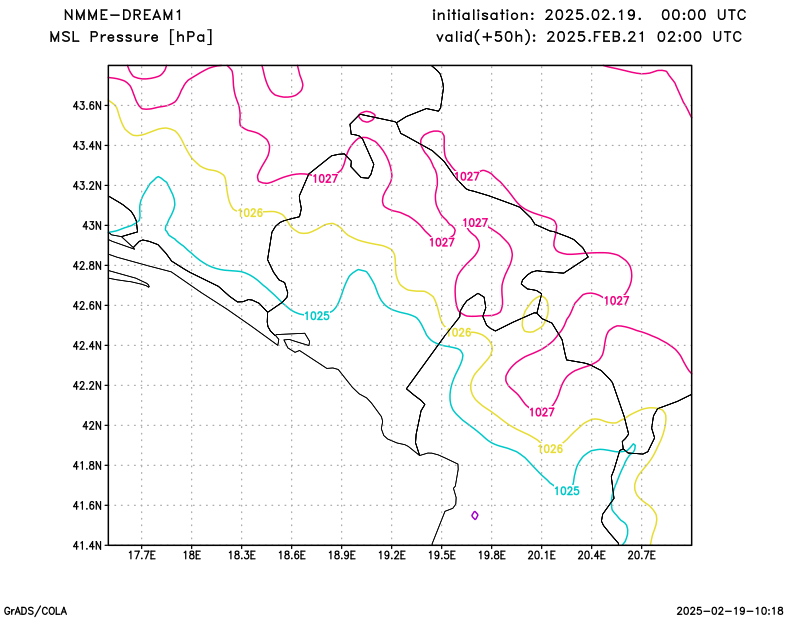
Task: Click the 2025-02-19-10:18 timestamp
Action: pyautogui.click(x=730, y=611)
